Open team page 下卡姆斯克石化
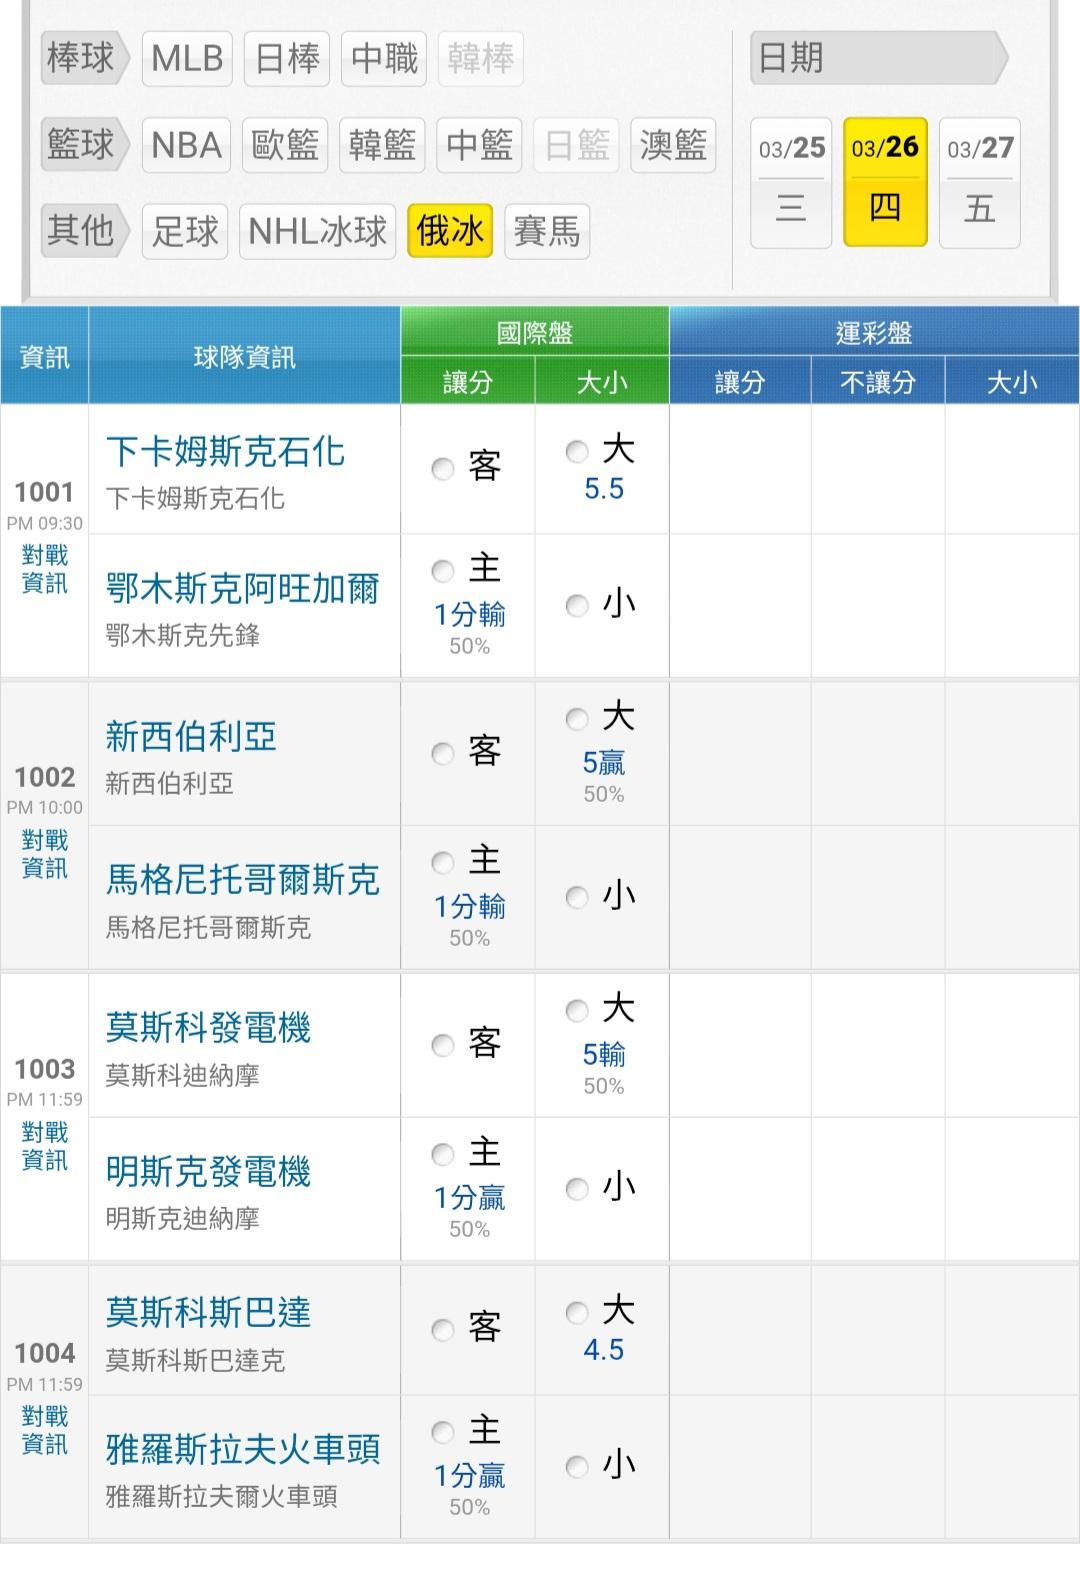1080x1585 pixels. point(225,452)
